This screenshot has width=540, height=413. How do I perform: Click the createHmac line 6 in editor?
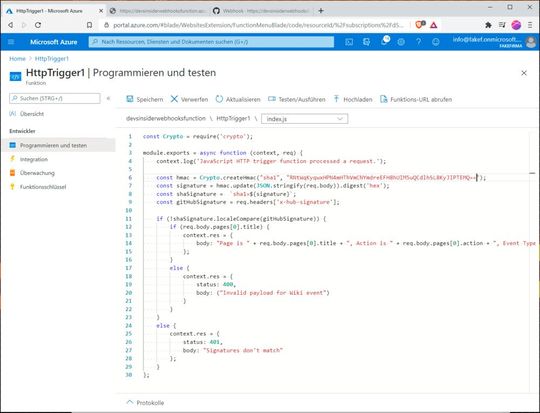[x=321, y=177]
